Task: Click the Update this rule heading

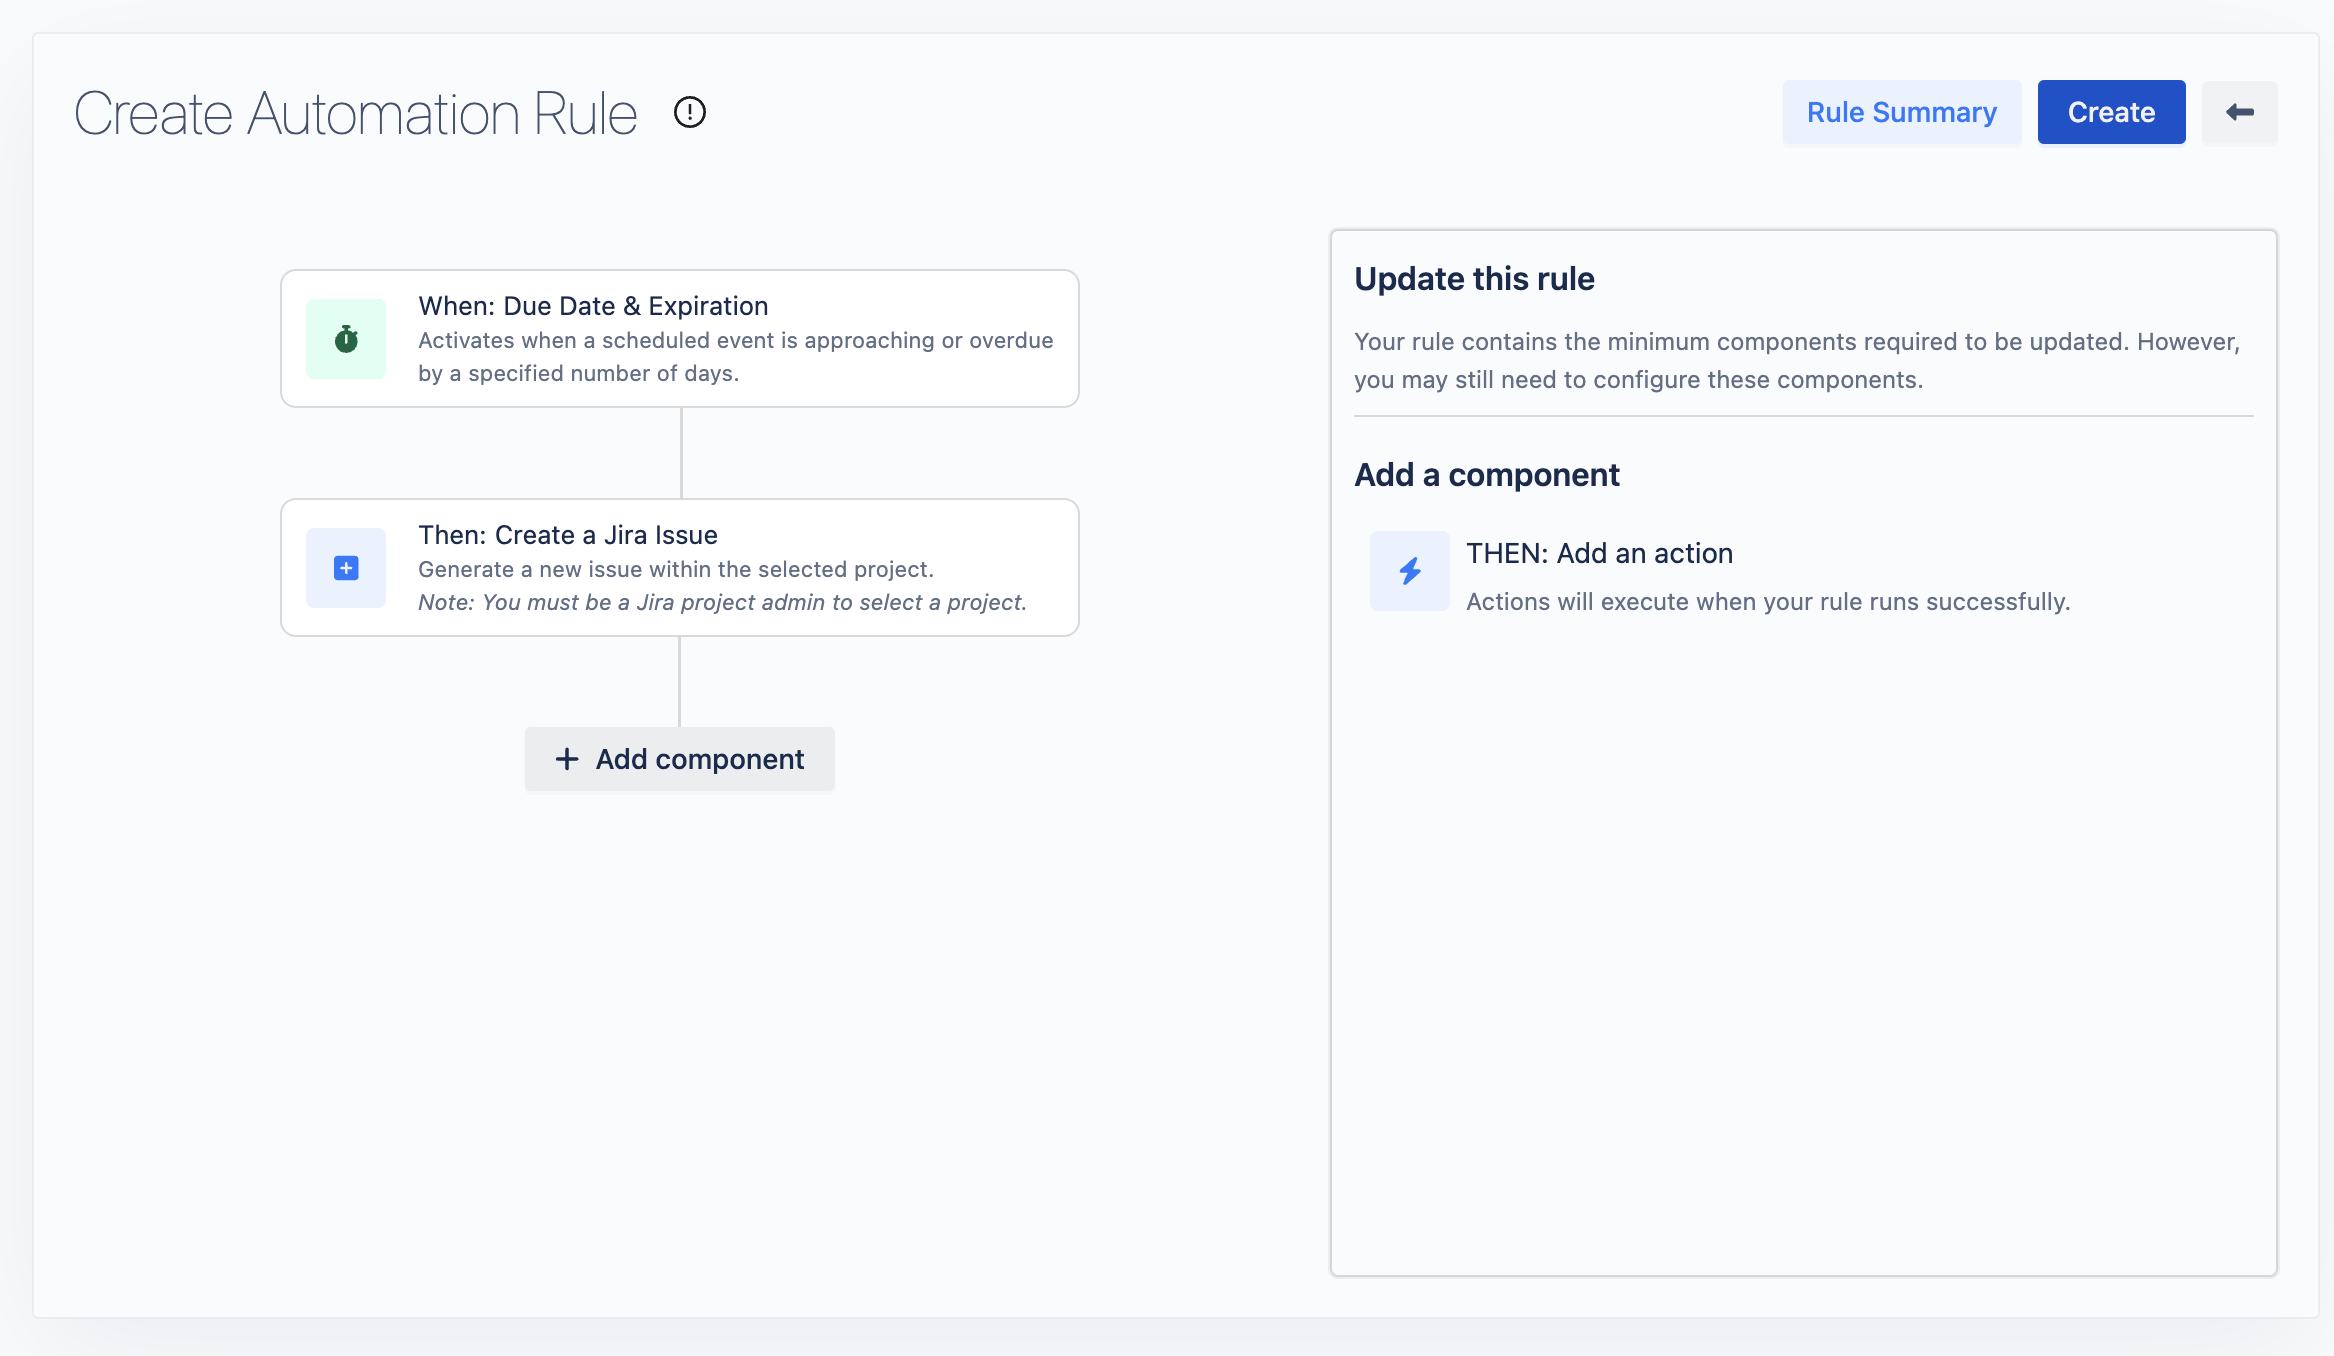Action: pyautogui.click(x=1474, y=279)
